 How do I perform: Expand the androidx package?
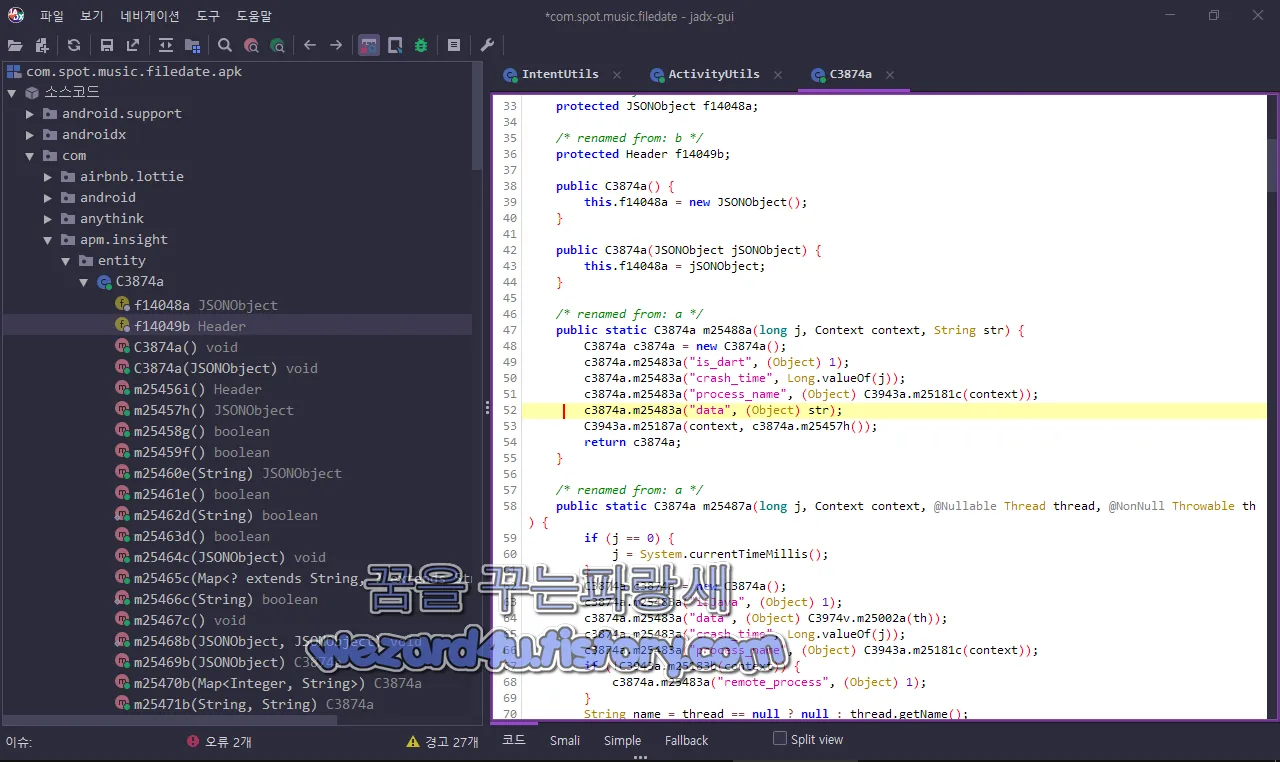[30, 135]
